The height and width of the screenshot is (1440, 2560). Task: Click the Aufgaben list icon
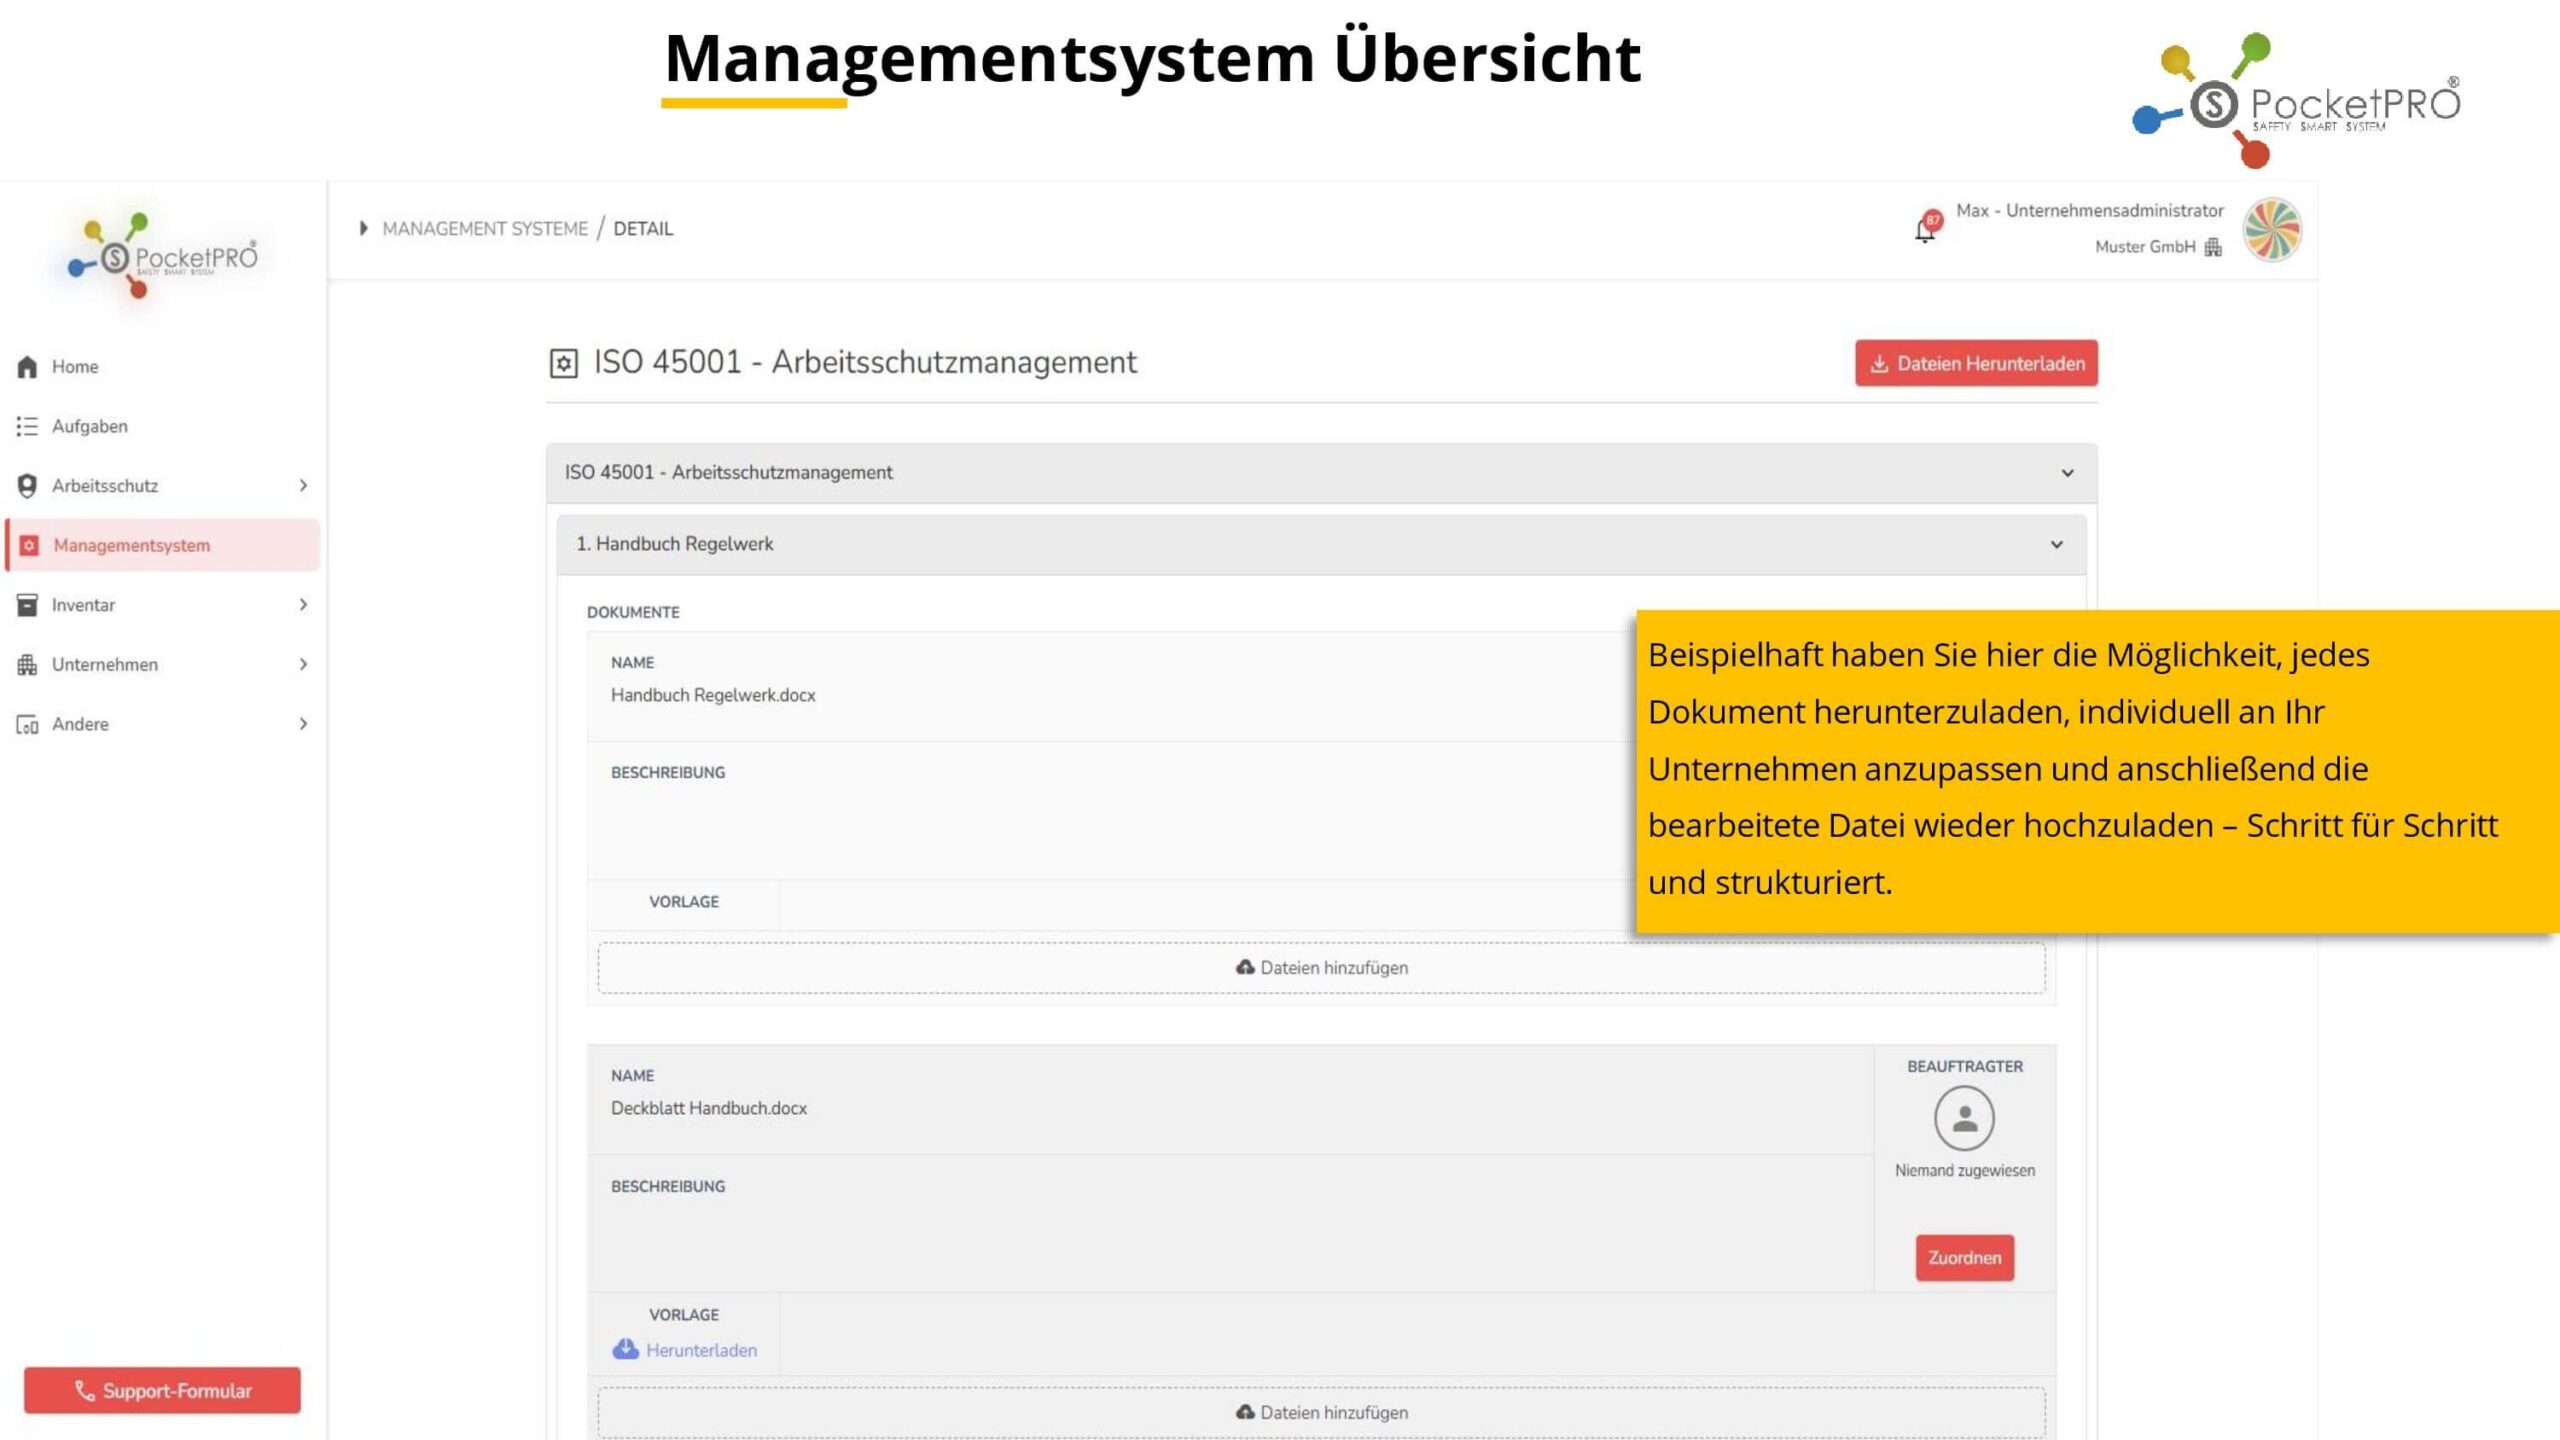(27, 427)
